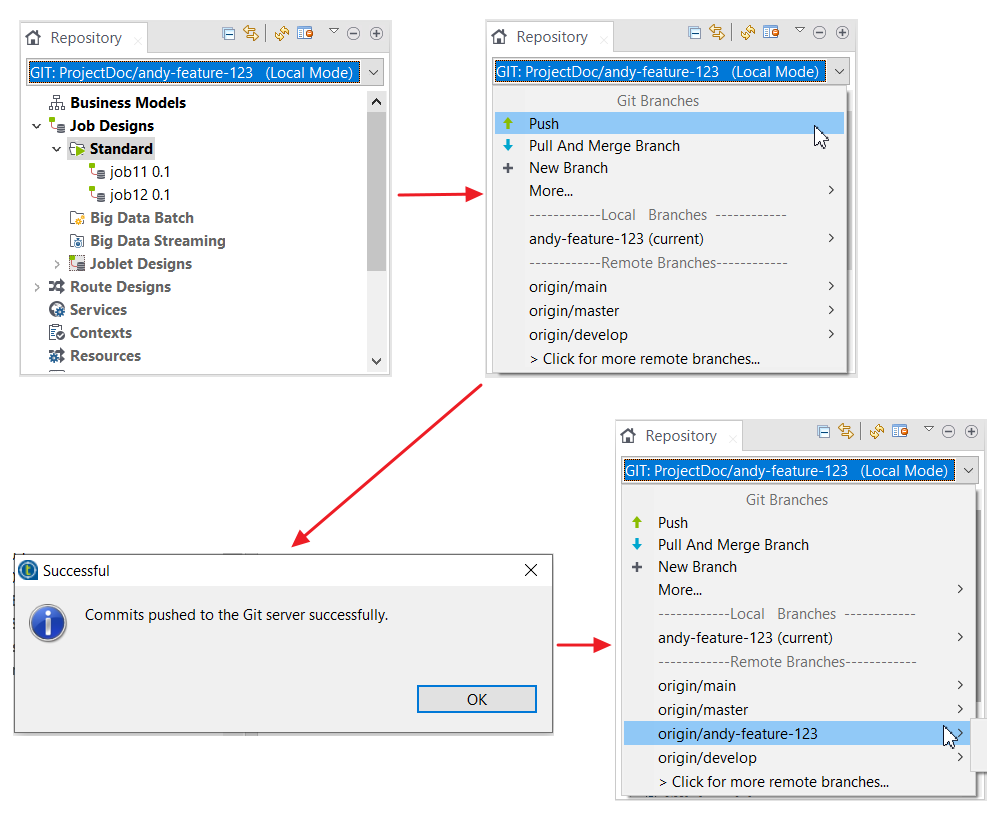Click Push in menu listing origin/andy-feature-123
Screen dimensions: 999x814
pos(673,523)
